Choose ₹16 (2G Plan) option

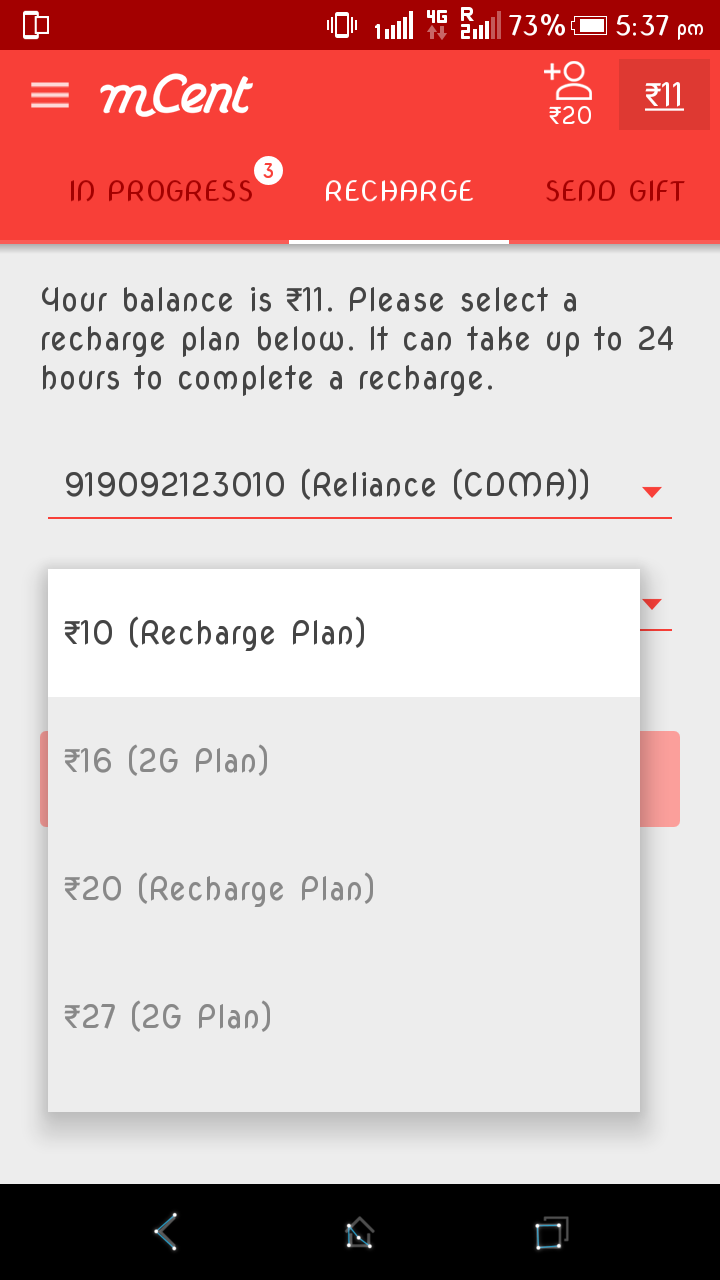coord(343,761)
